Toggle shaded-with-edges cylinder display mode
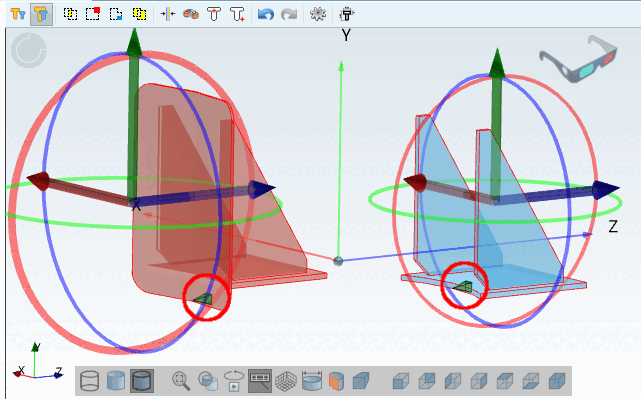The image size is (641, 399). pos(142,381)
